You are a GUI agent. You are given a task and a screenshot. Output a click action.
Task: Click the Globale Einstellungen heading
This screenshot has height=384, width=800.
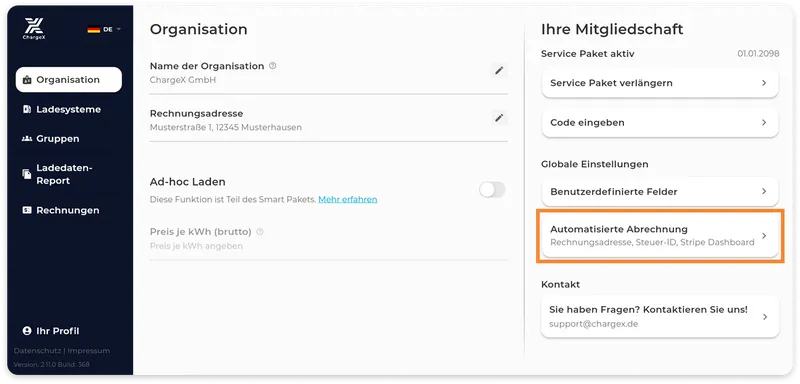tap(594, 164)
